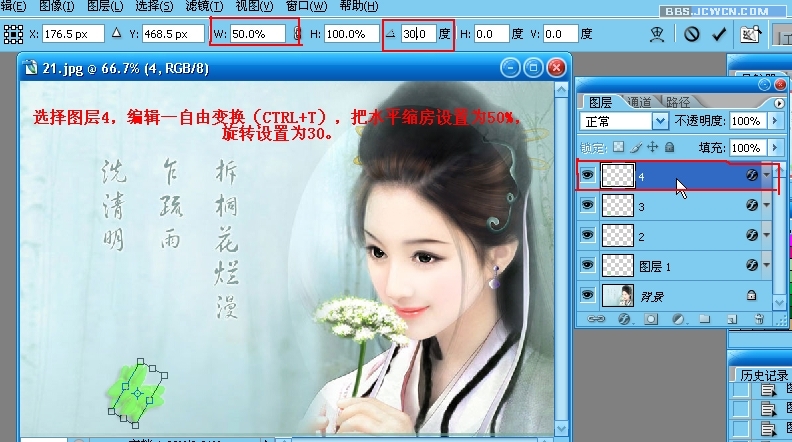Create new fill or adjustment layer icon
Viewport: 792px width, 442px height.
coord(678,319)
